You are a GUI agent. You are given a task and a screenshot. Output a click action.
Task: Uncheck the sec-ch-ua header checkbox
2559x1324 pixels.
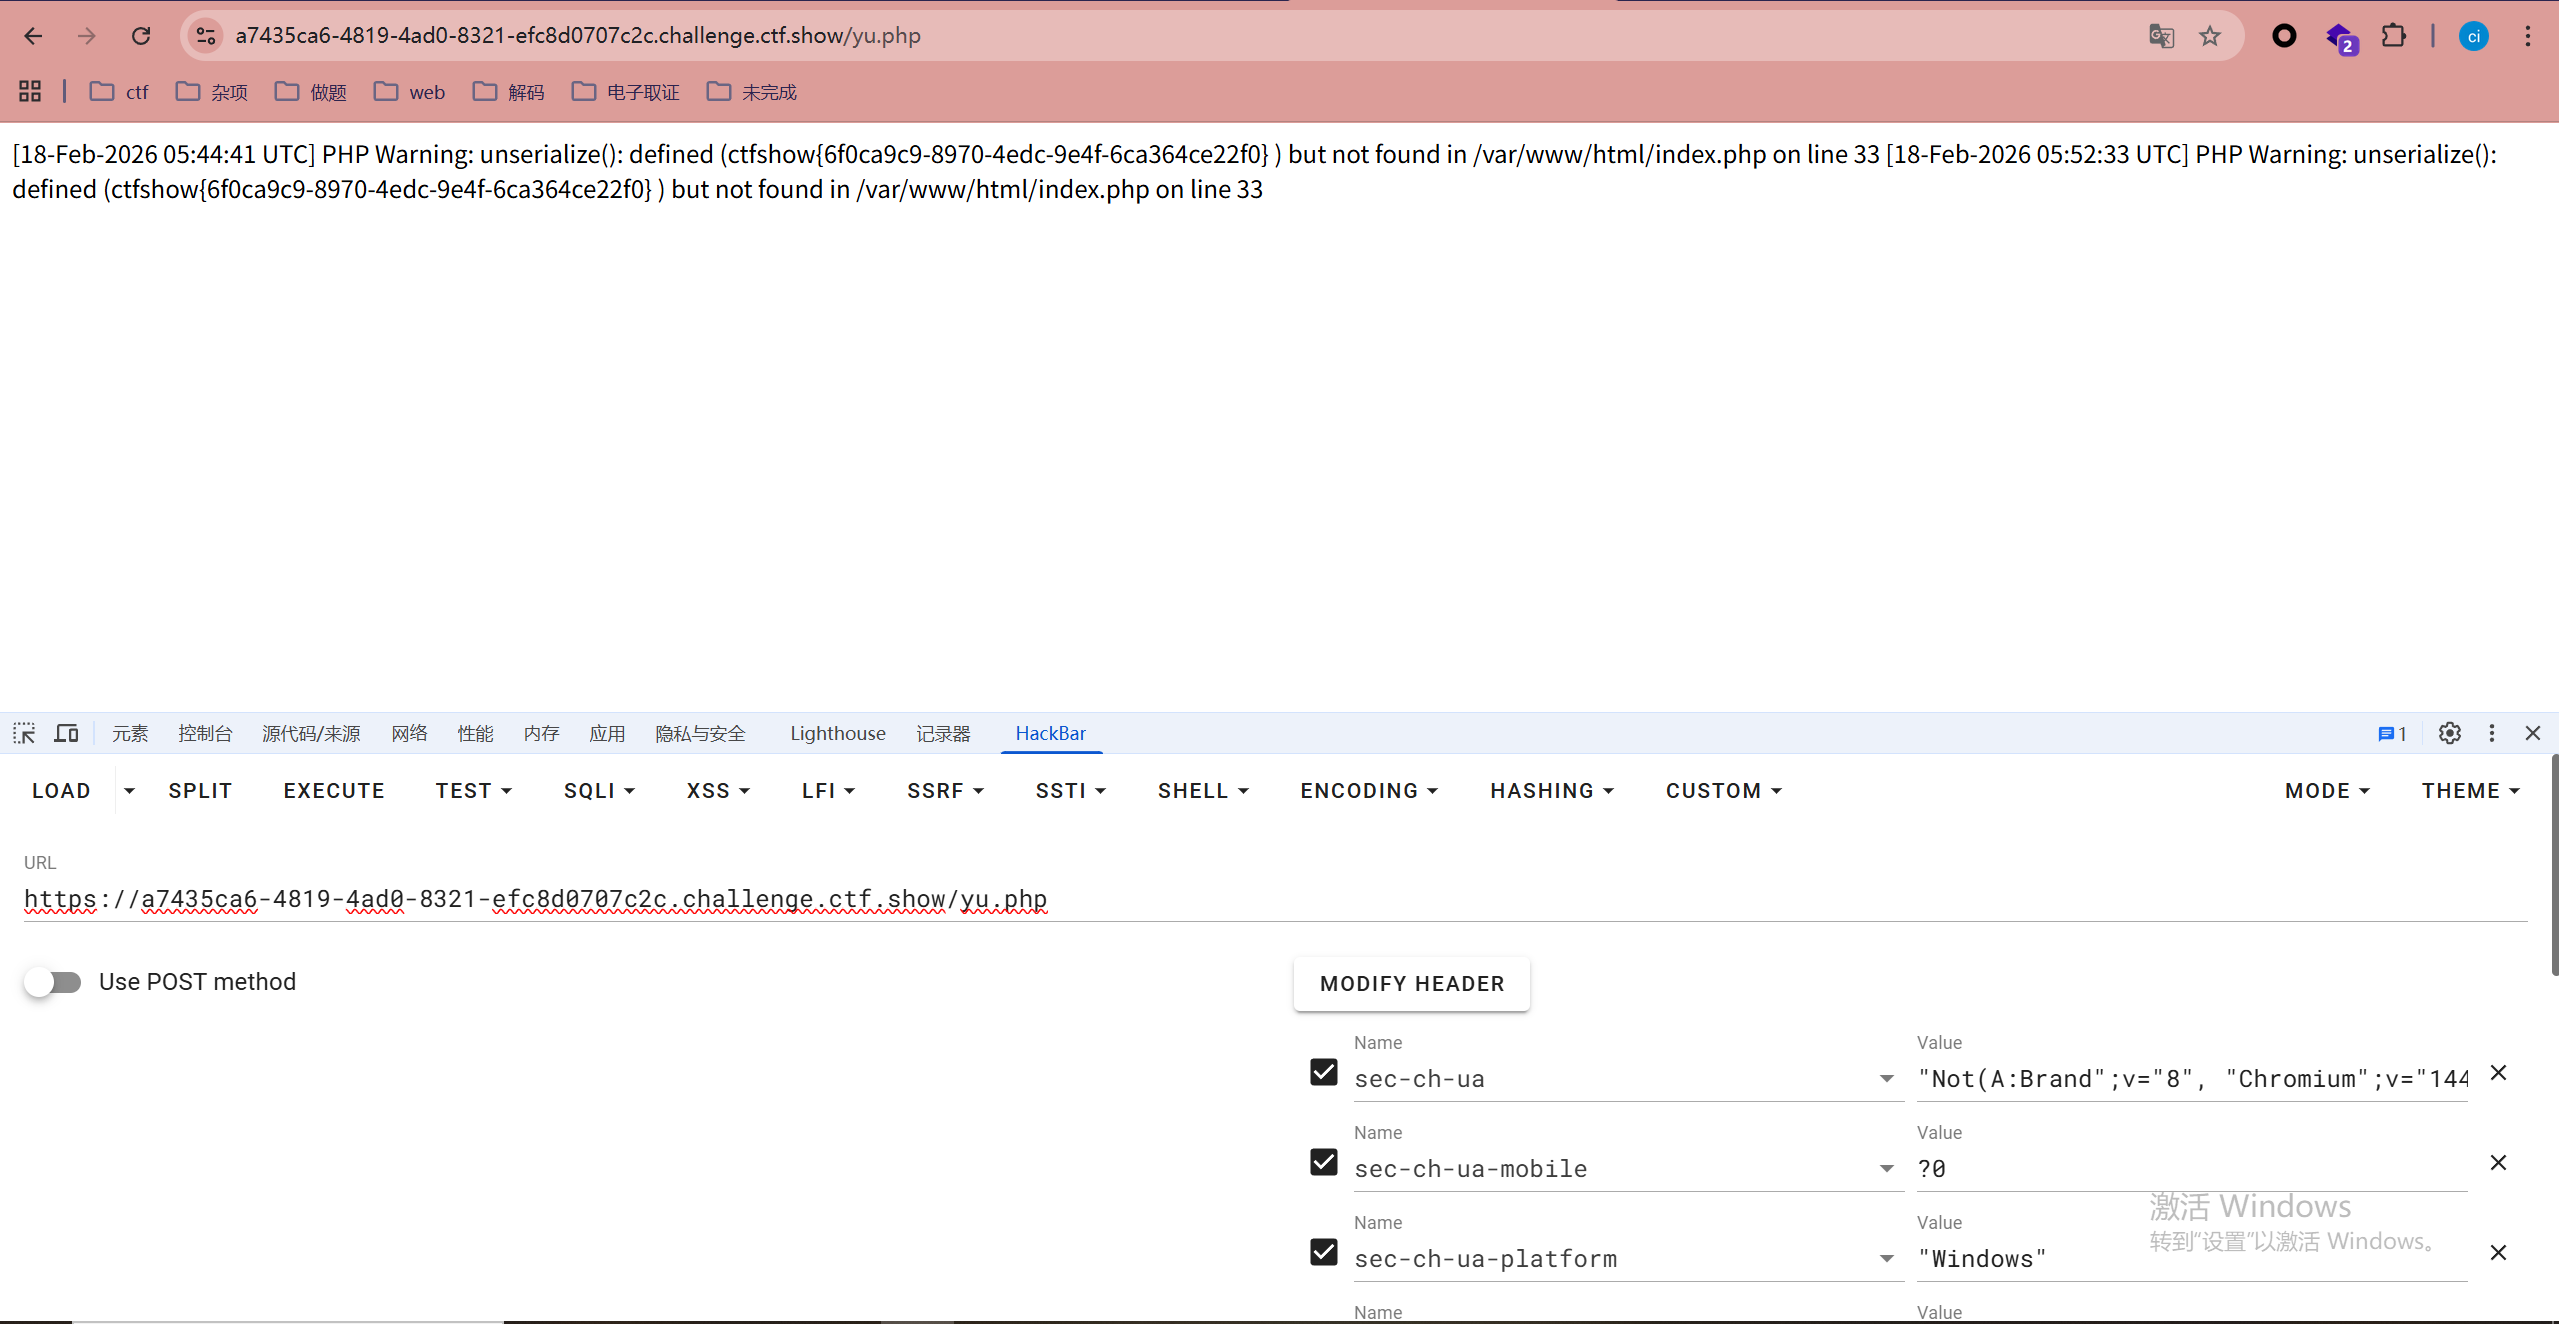point(1323,1072)
